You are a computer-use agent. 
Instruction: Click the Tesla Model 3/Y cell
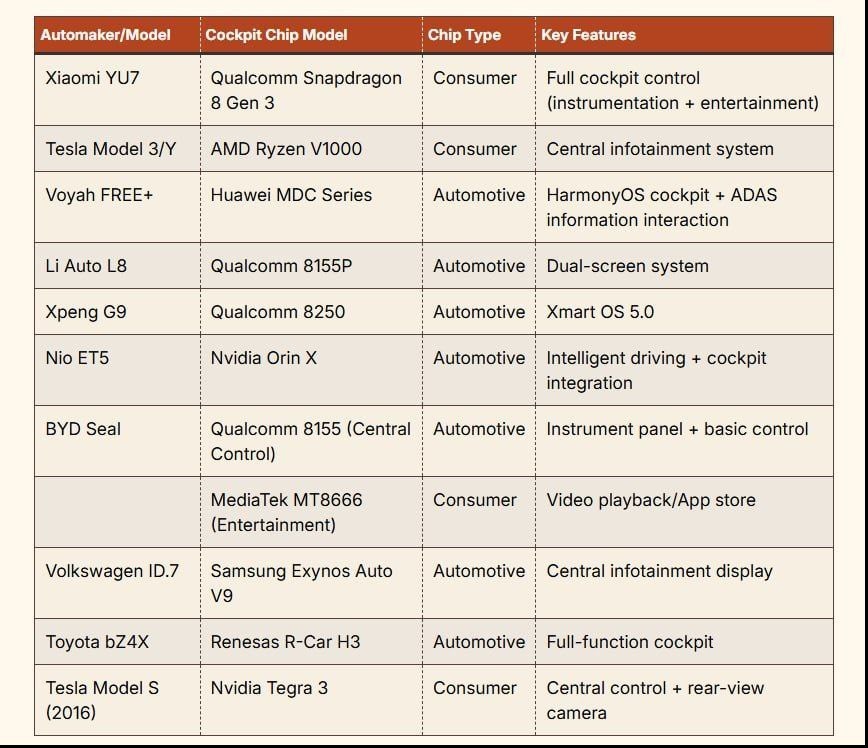click(x=117, y=148)
